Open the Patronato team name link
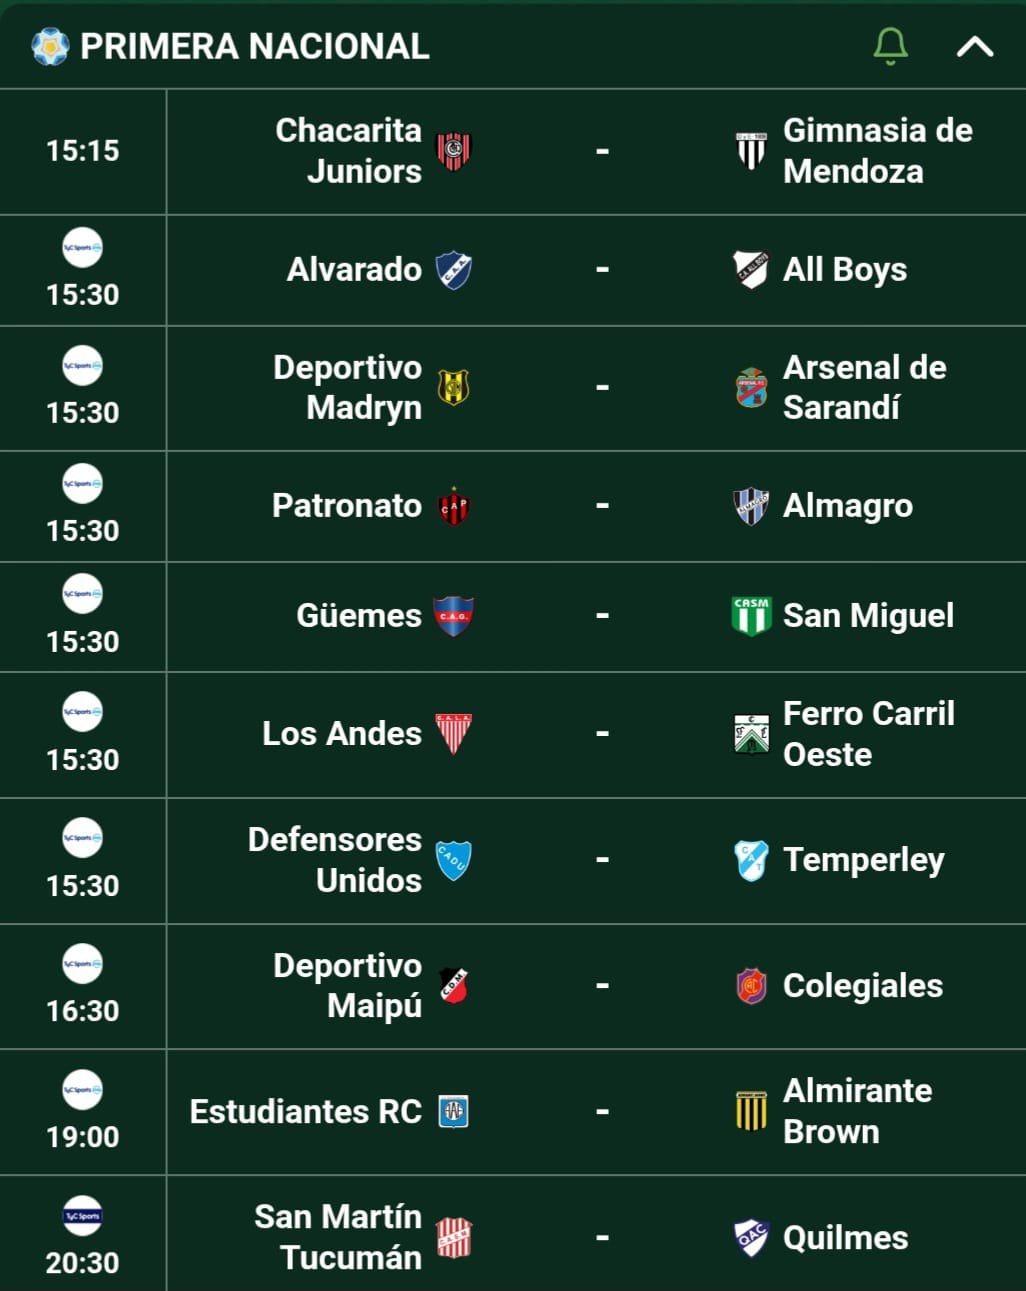The width and height of the screenshot is (1026, 1291). [346, 506]
